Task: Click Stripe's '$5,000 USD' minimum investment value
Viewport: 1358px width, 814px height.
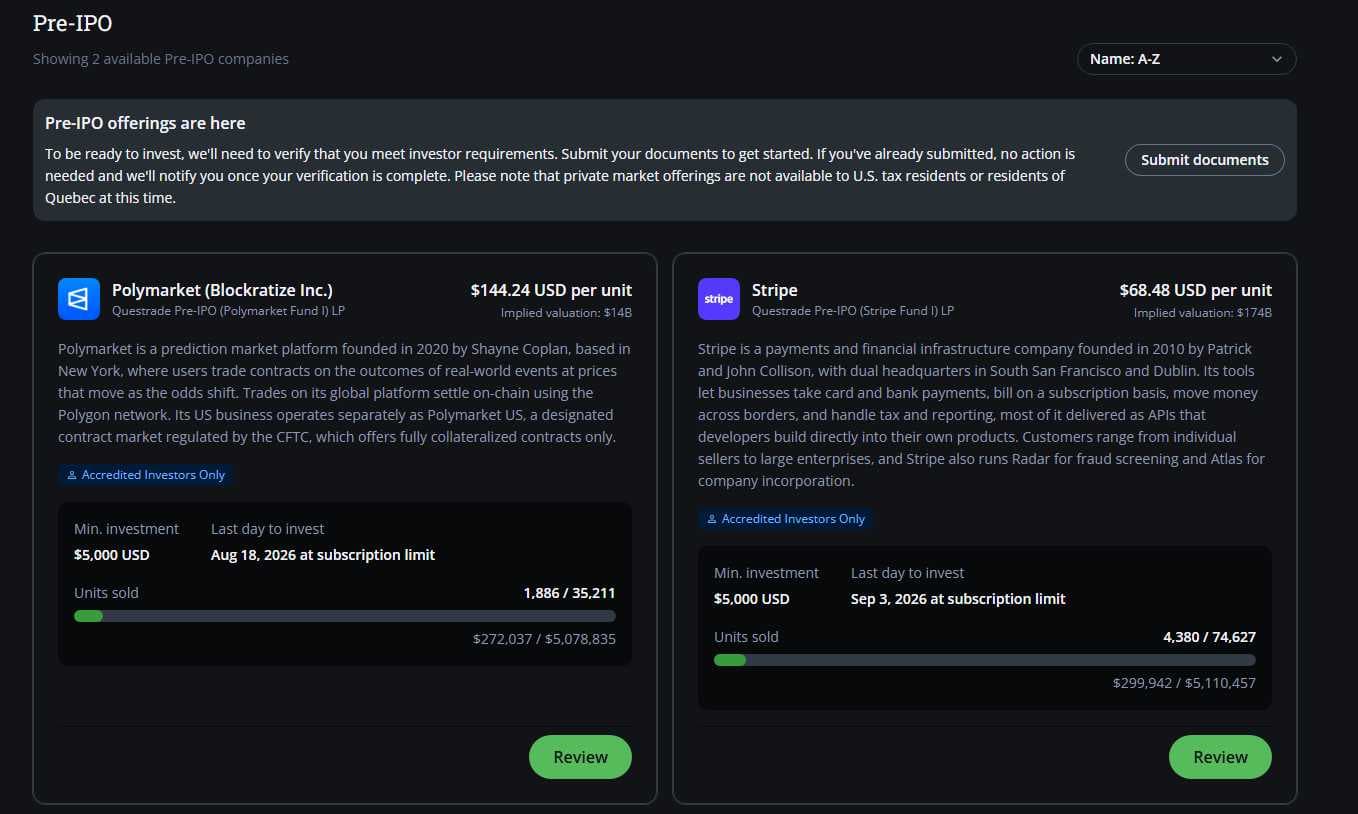Action: tap(752, 599)
